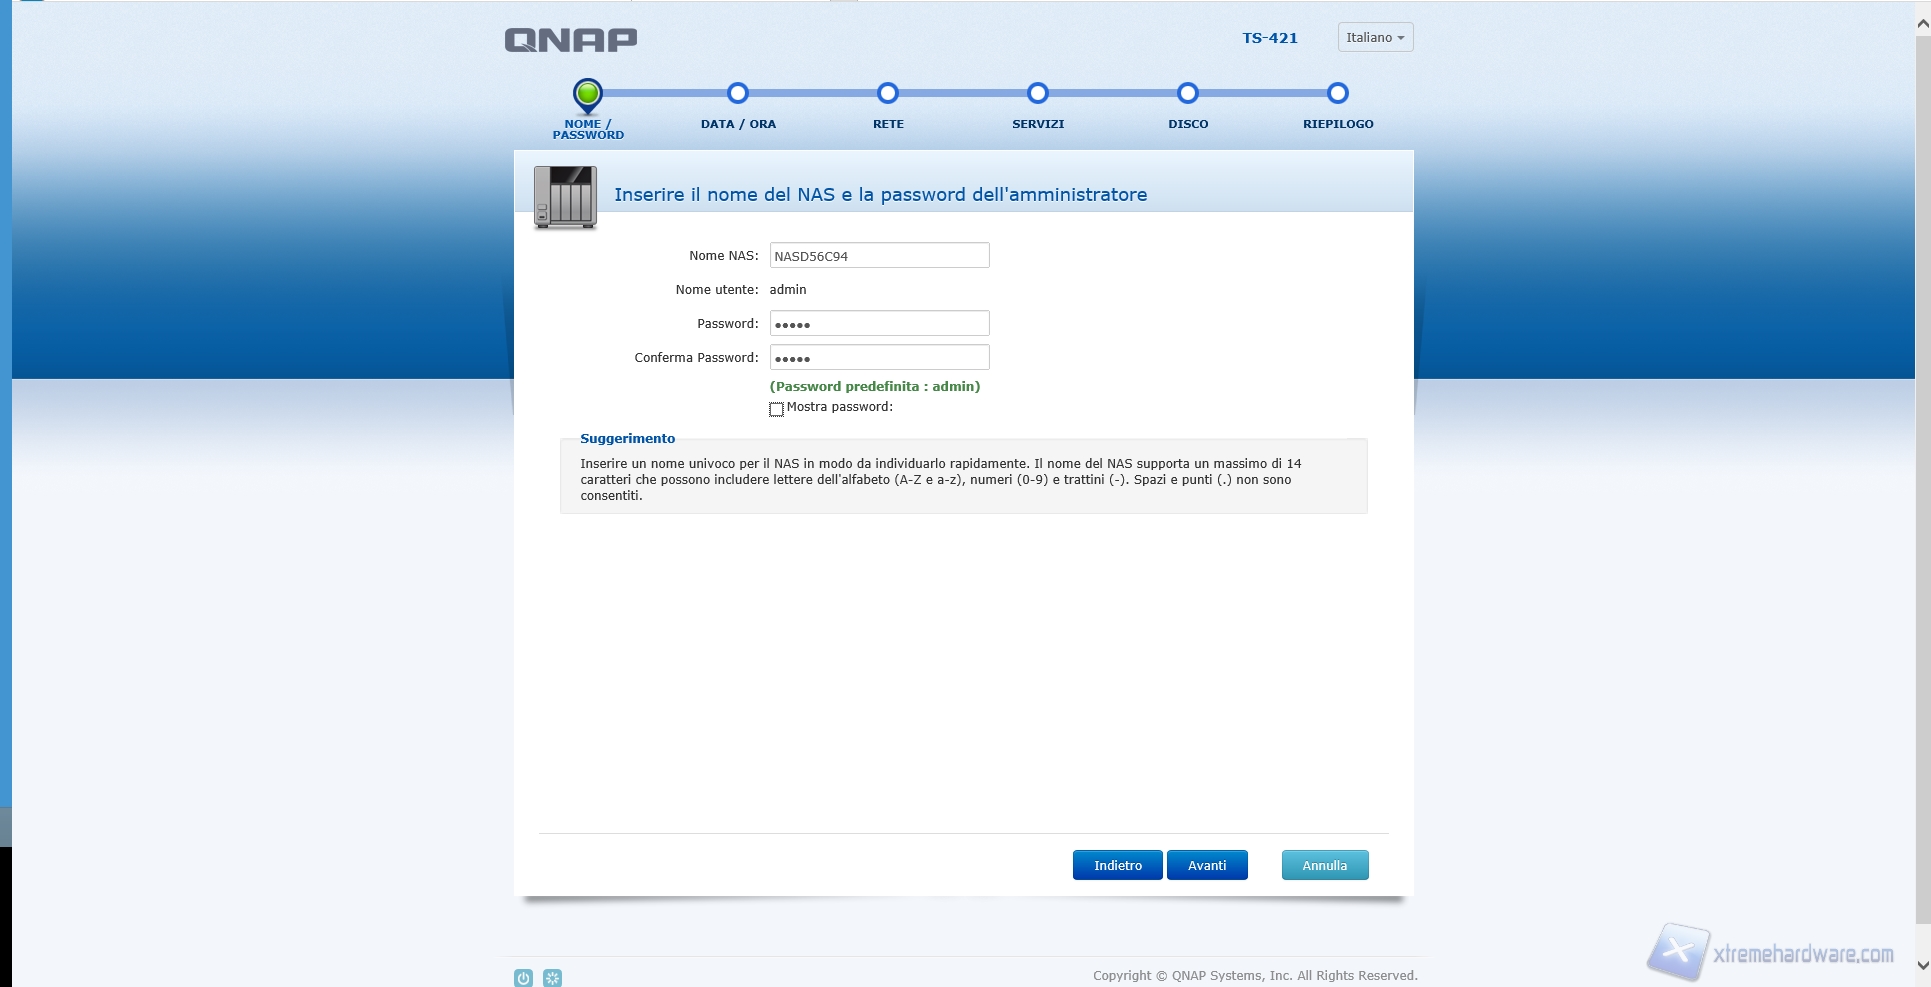This screenshot has height=987, width=1931.
Task: Click the restart spinner icon in footer
Action: tap(552, 978)
